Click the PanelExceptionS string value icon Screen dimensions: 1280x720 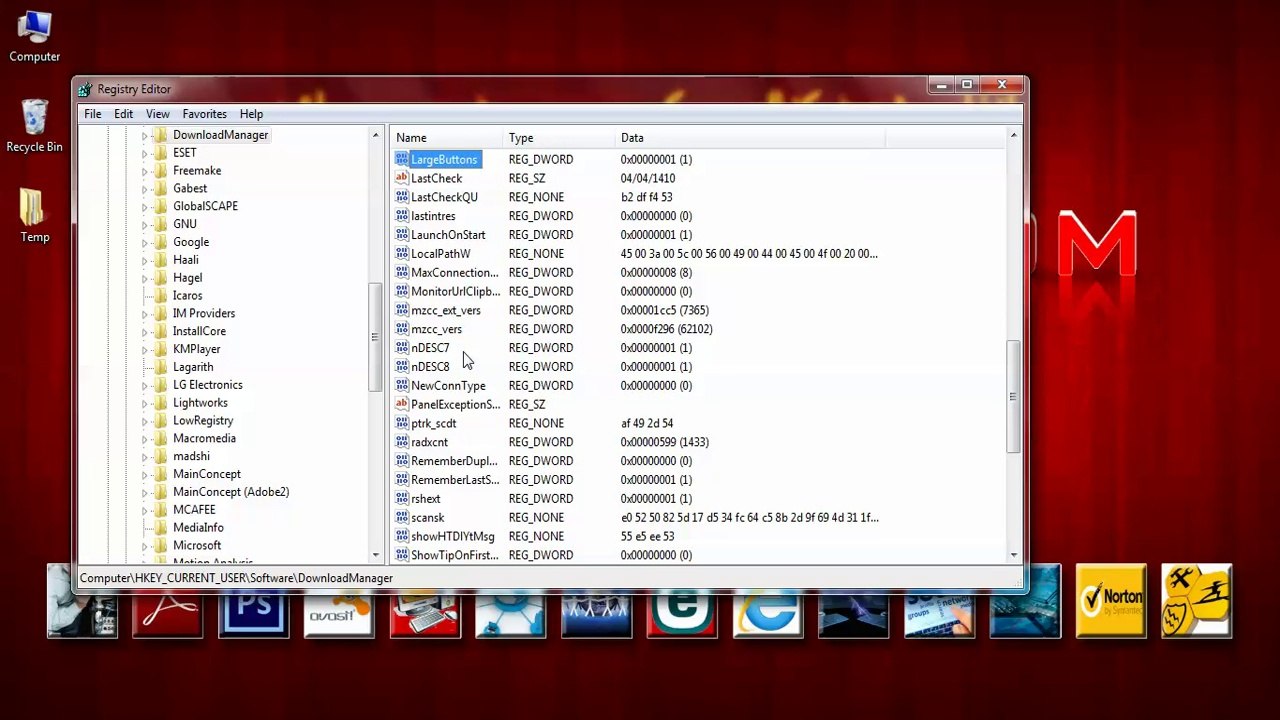[x=402, y=404]
